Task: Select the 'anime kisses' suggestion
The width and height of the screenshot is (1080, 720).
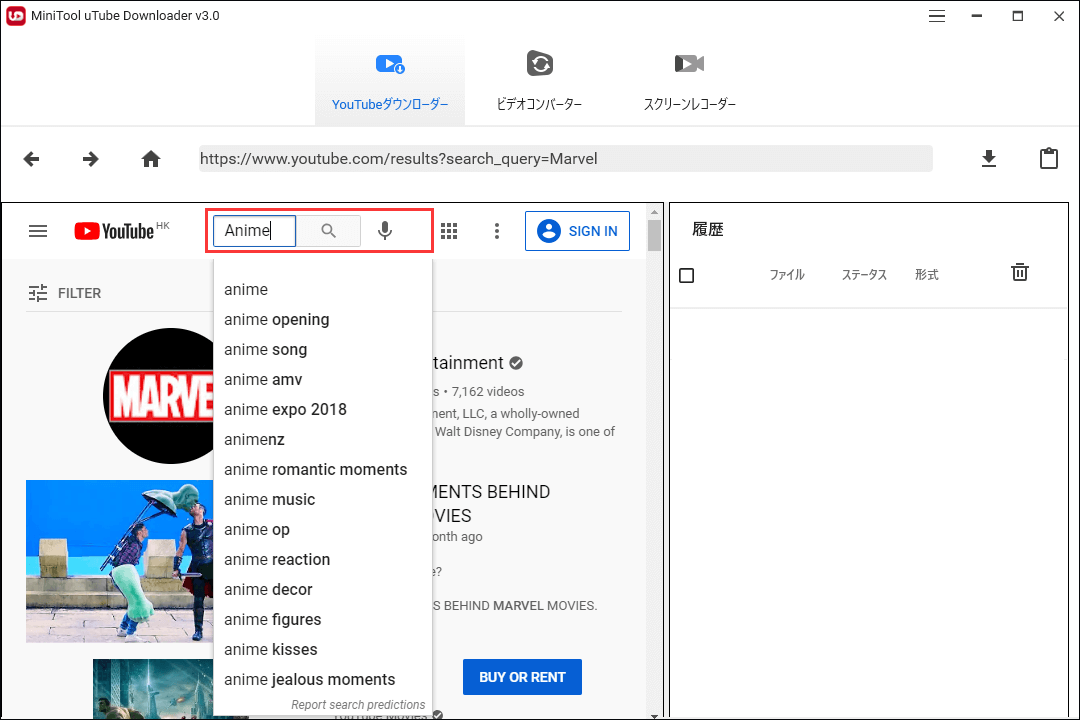Action: (x=322, y=649)
